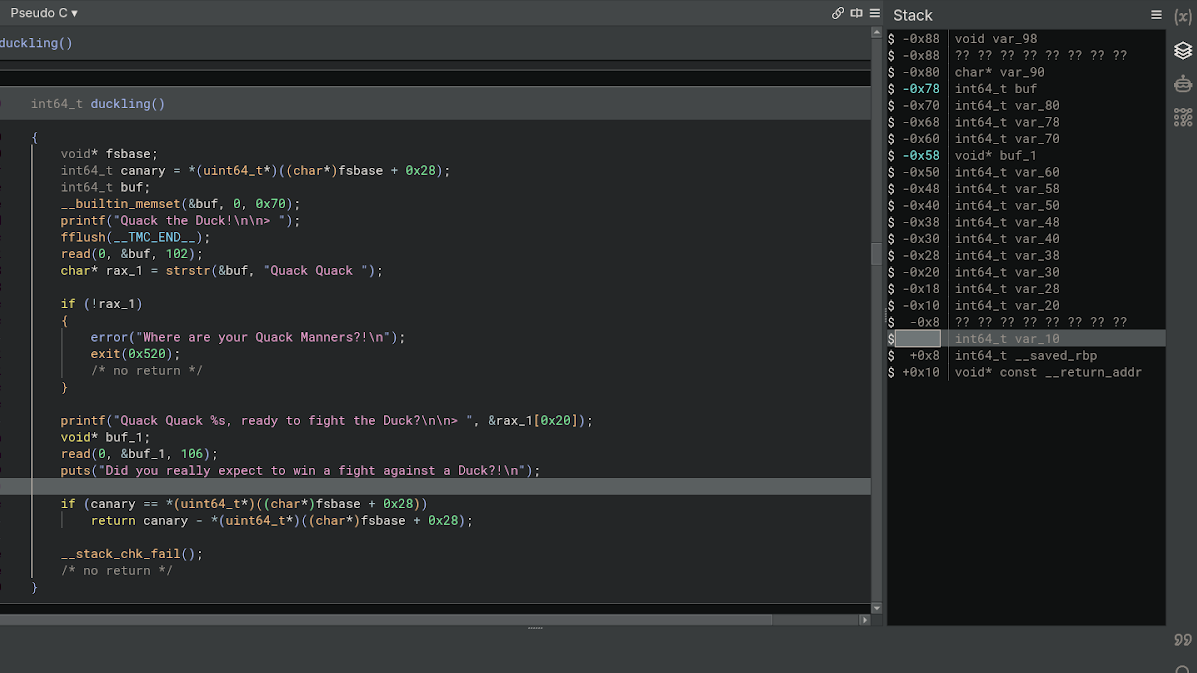Select the __return_addr stack entry
Viewport: 1197px width, 673px height.
pyautogui.click(x=1092, y=372)
